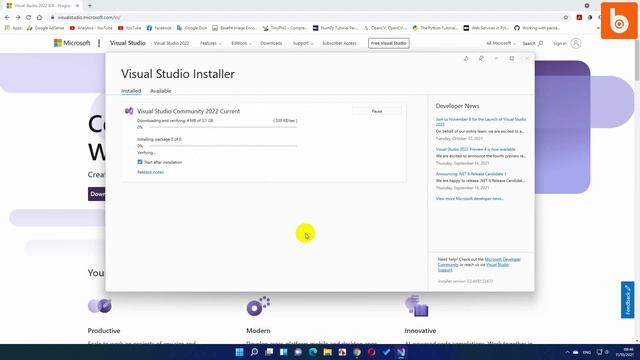Image resolution: width=640 pixels, height=360 pixels.
Task: Pause the Visual Studio Community installation
Action: [x=377, y=111]
